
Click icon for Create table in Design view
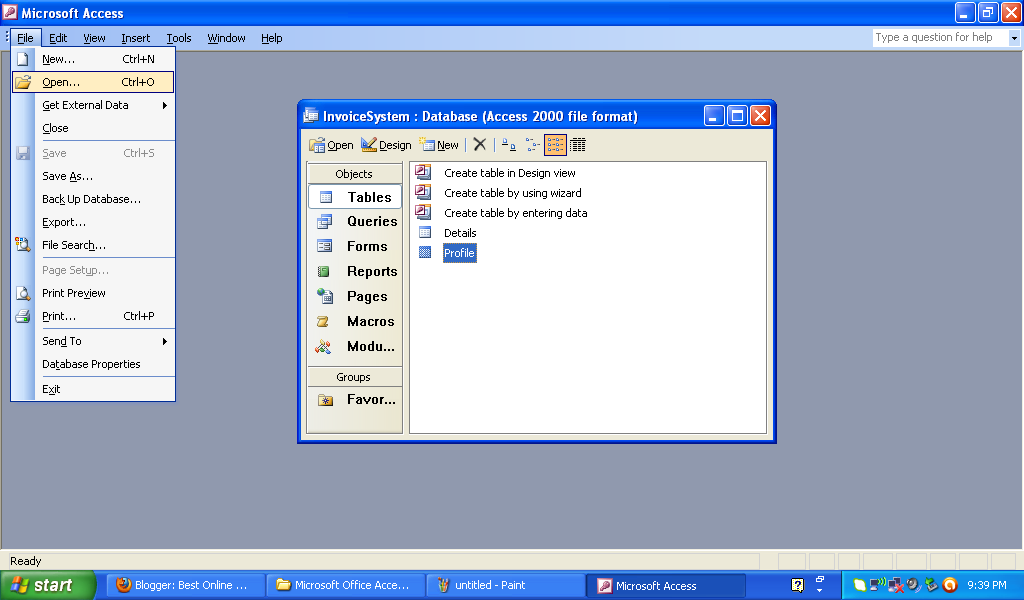click(423, 172)
